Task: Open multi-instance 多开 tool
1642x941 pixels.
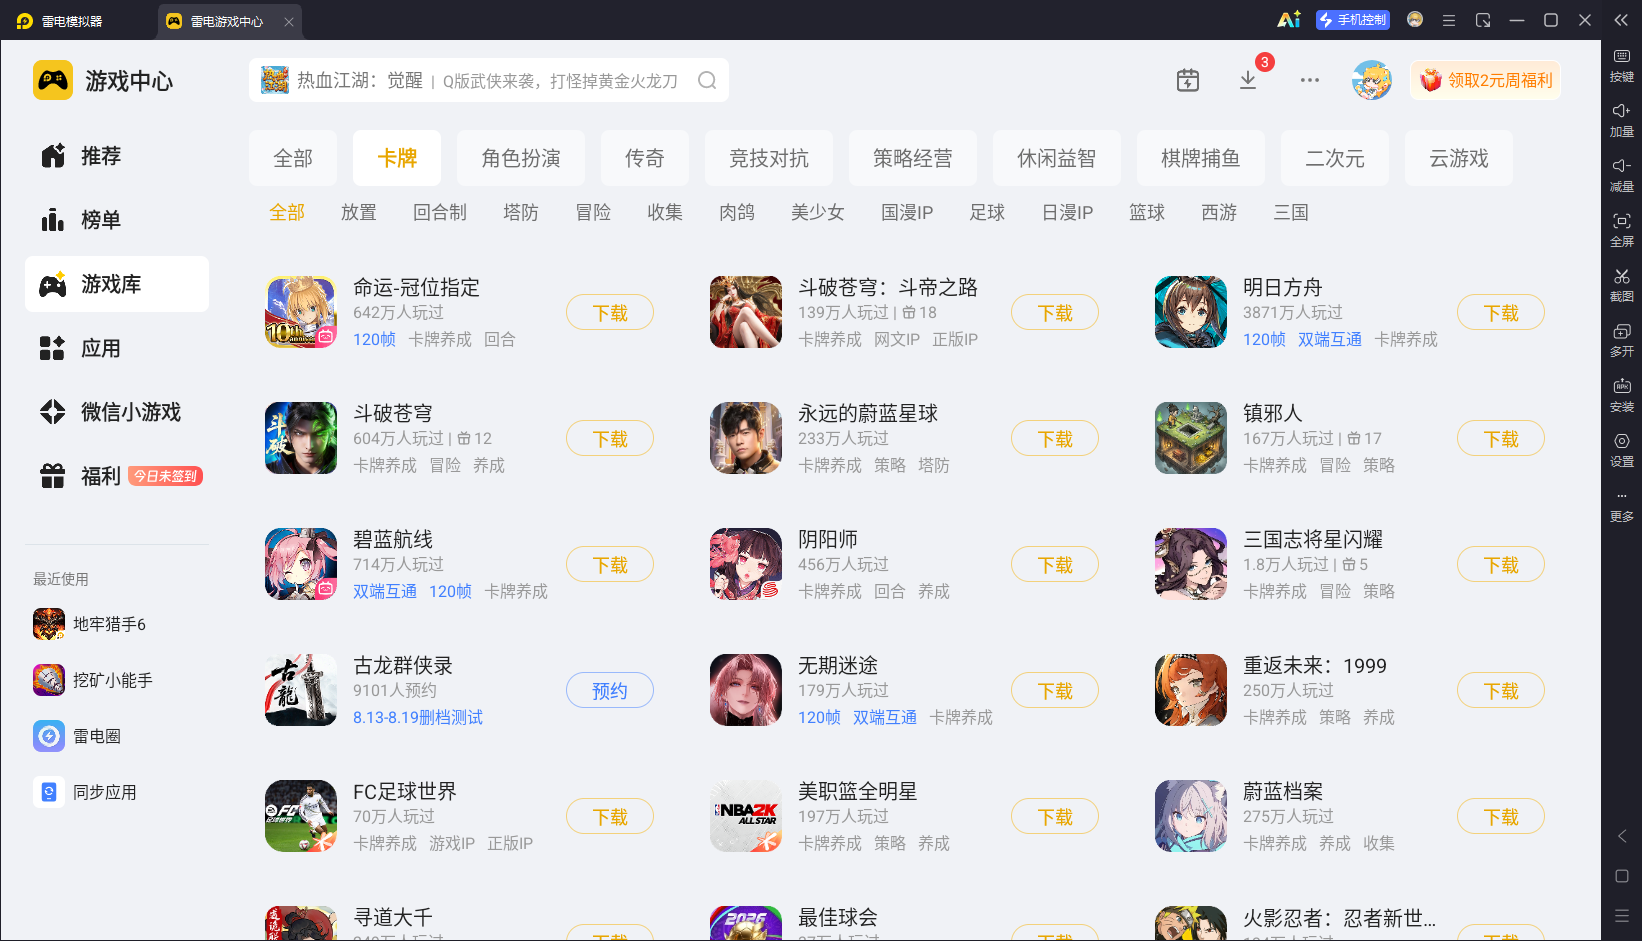Action: tap(1621, 340)
